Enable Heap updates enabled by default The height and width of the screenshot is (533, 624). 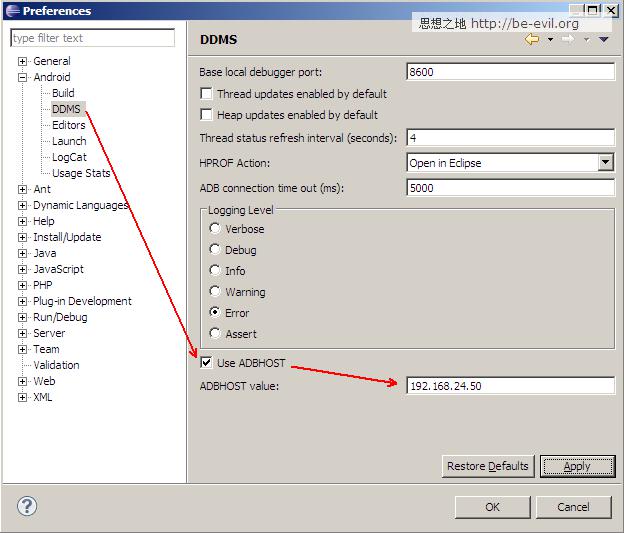click(206, 115)
